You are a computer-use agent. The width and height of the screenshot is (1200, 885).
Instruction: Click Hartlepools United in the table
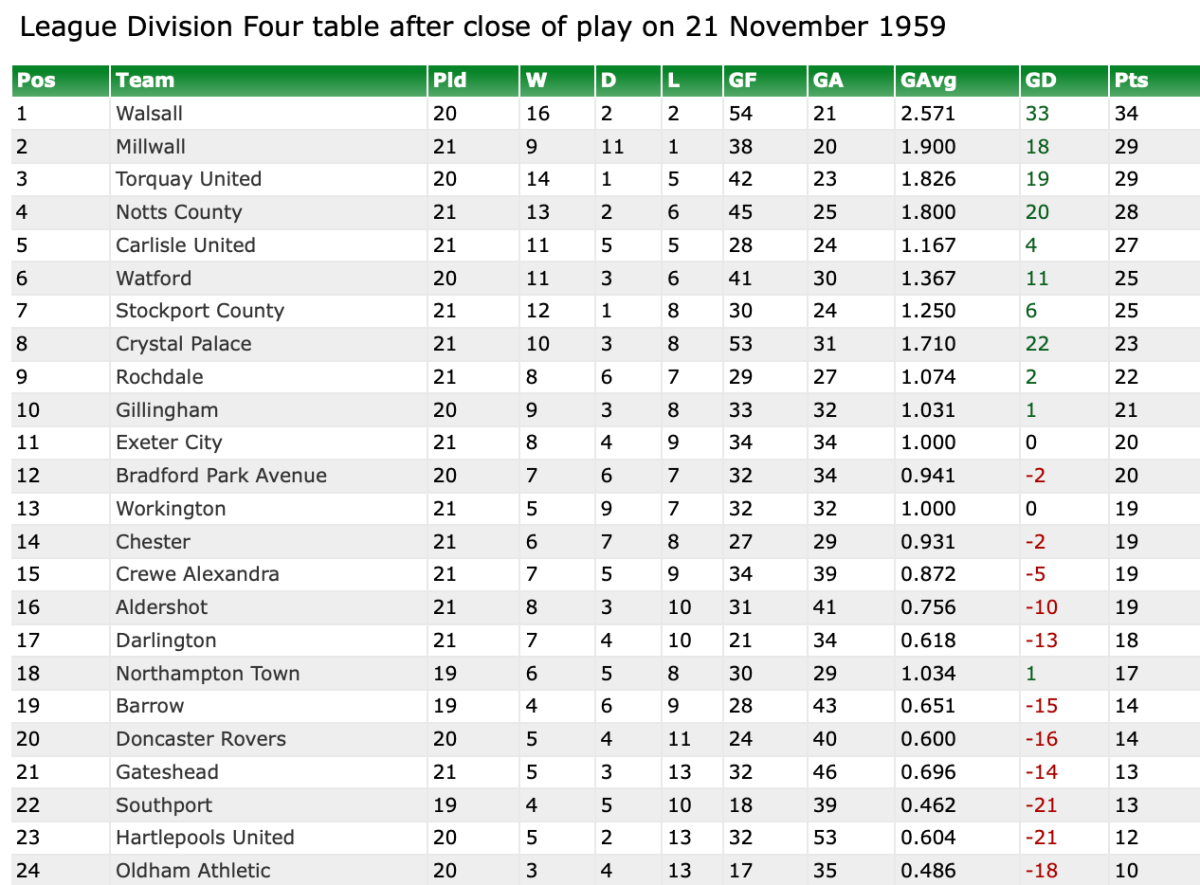tap(204, 838)
